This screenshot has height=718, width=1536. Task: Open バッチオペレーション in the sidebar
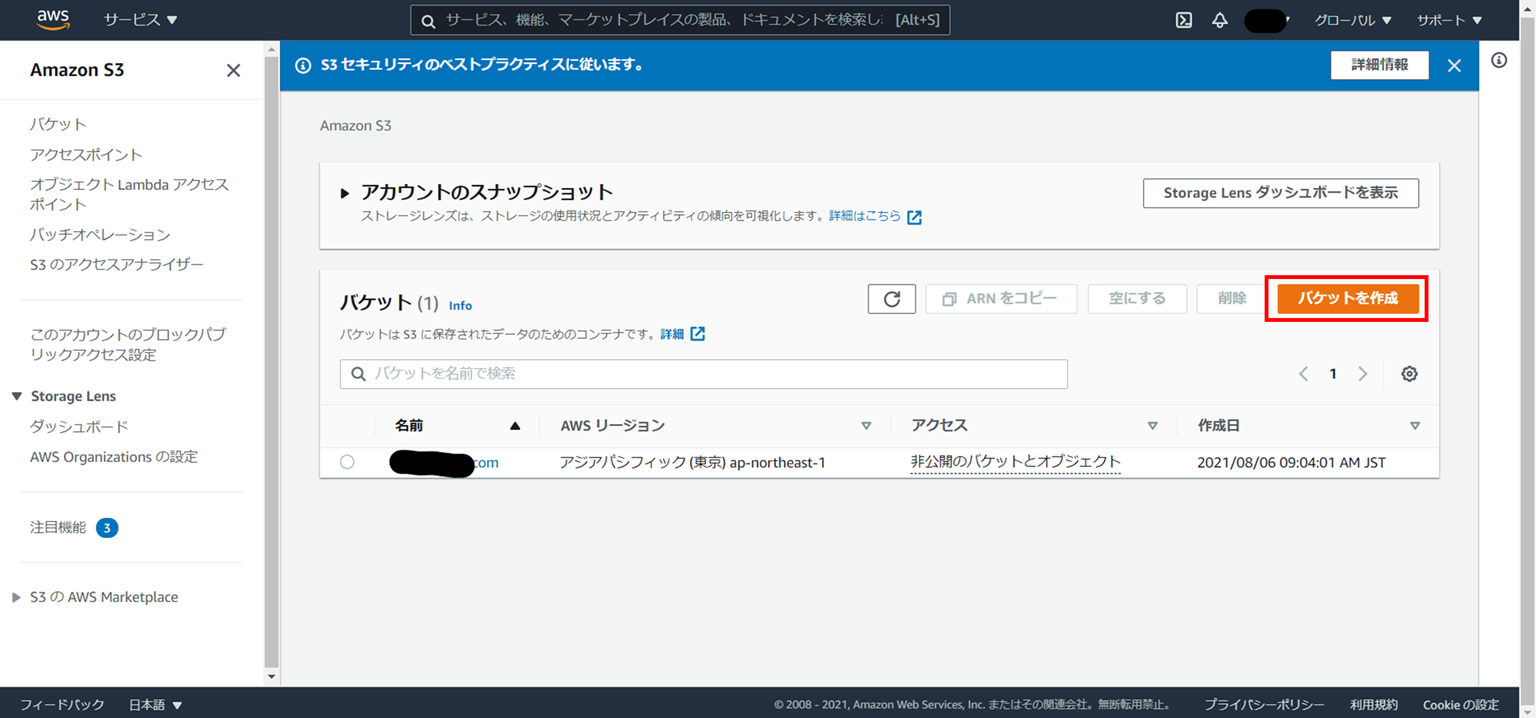point(100,234)
